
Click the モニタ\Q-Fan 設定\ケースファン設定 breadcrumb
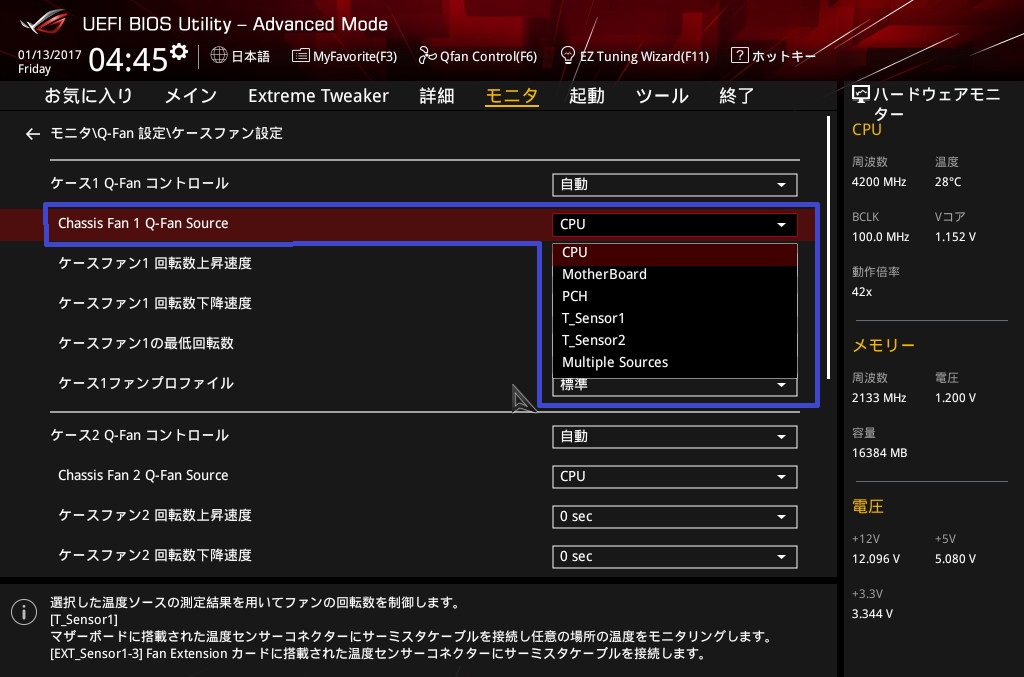coord(167,133)
